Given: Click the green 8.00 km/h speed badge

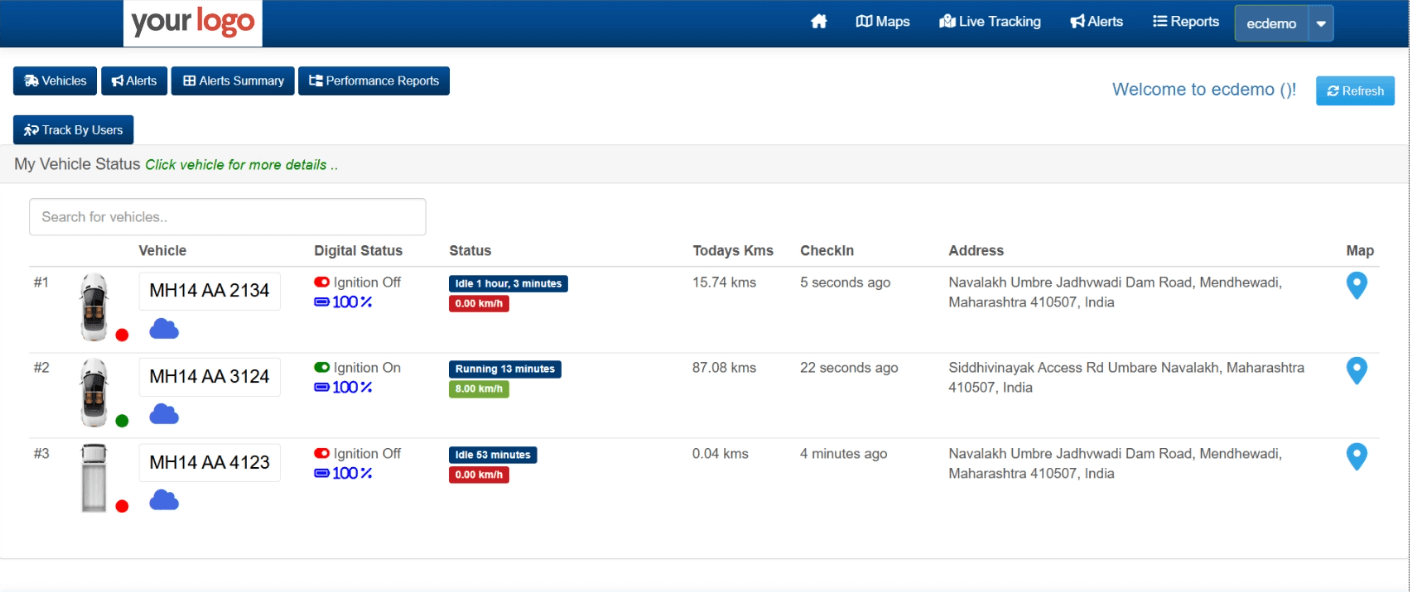Looking at the screenshot, I should point(479,390).
